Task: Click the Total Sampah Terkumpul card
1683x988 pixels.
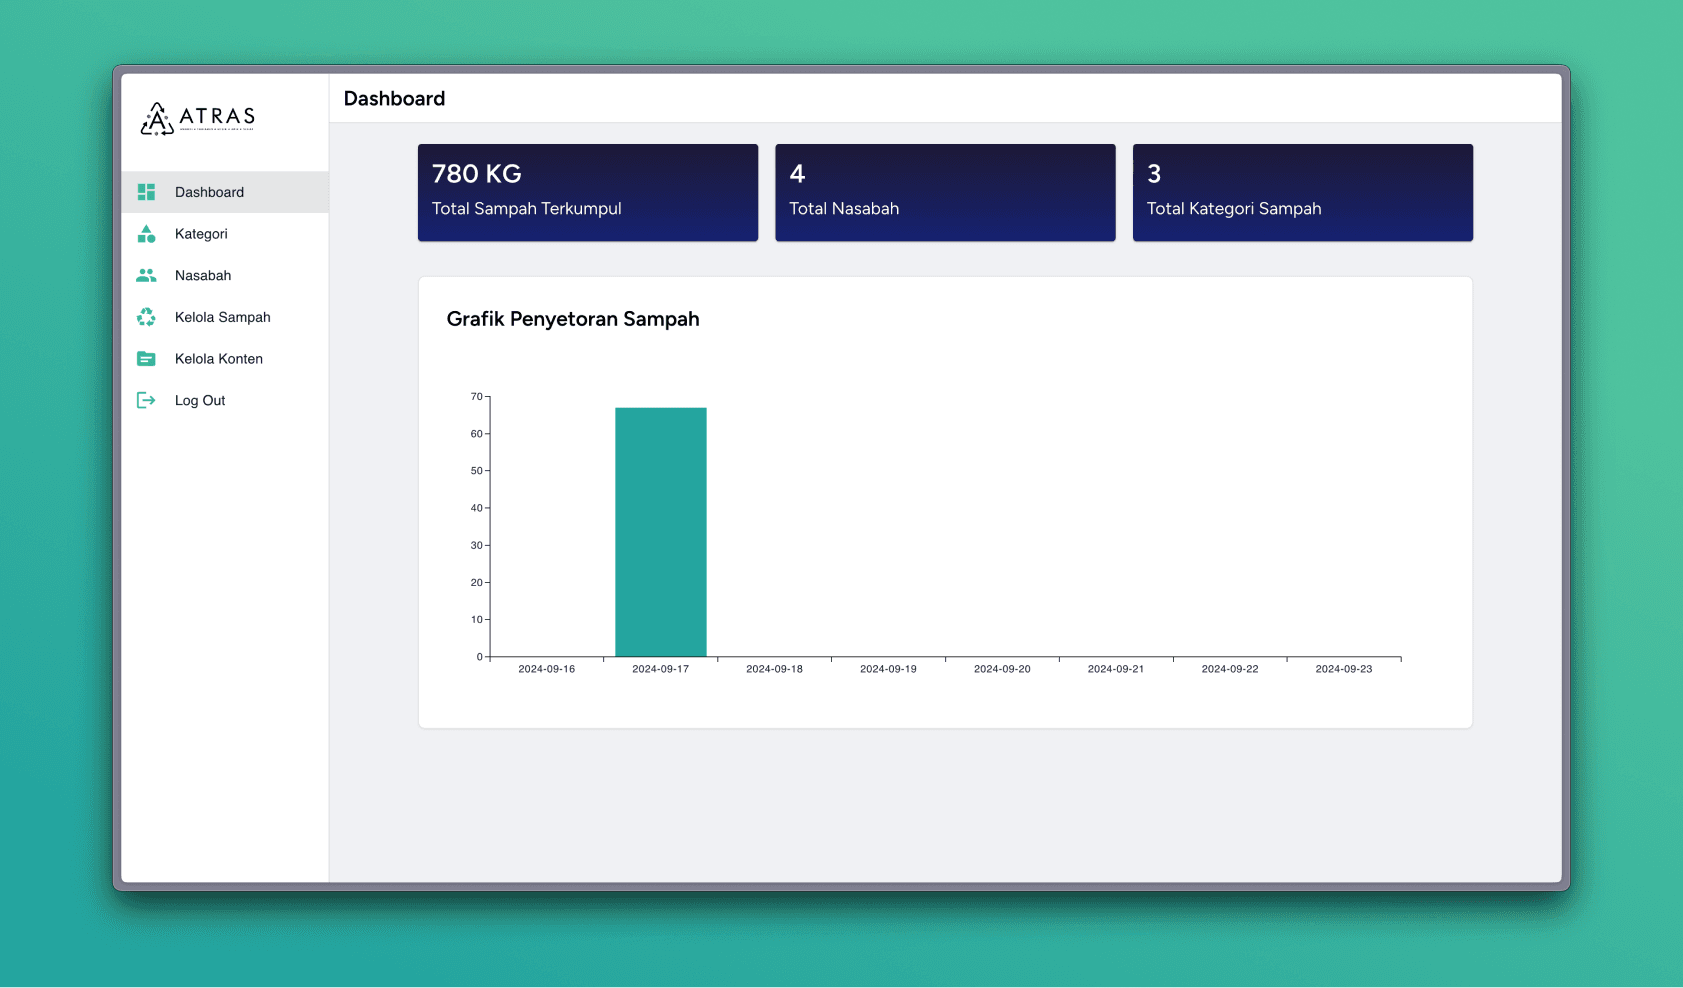Action: click(587, 192)
